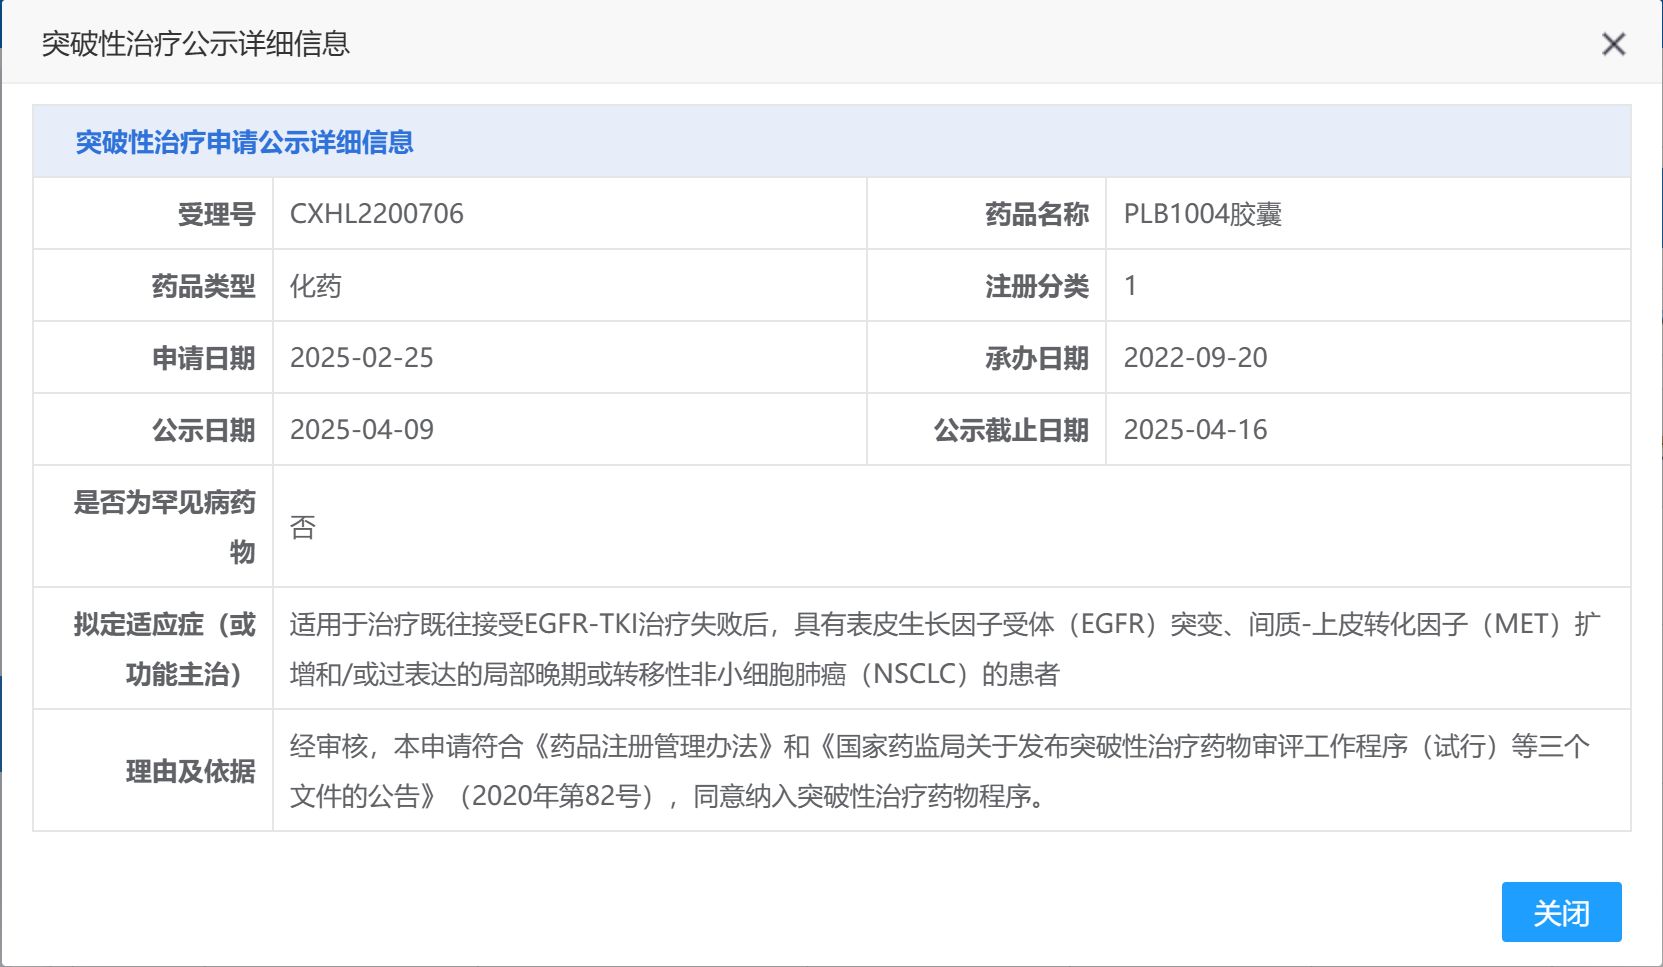Image resolution: width=1663 pixels, height=967 pixels.
Task: Select publicity date 2025-04-09
Action: pos(362,430)
